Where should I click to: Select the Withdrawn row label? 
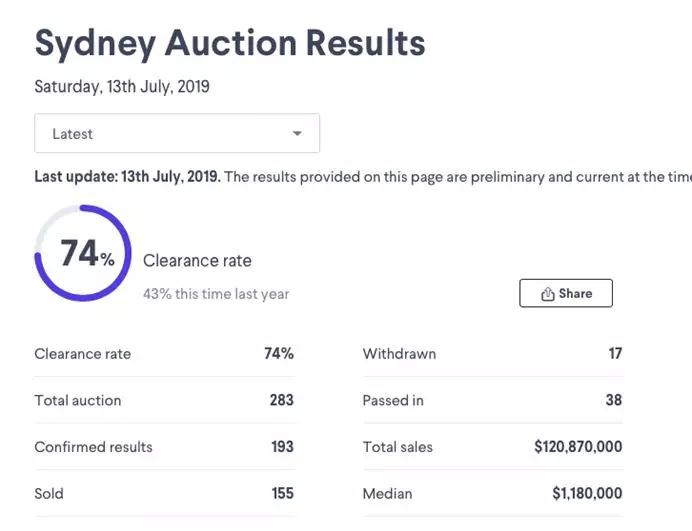point(399,354)
